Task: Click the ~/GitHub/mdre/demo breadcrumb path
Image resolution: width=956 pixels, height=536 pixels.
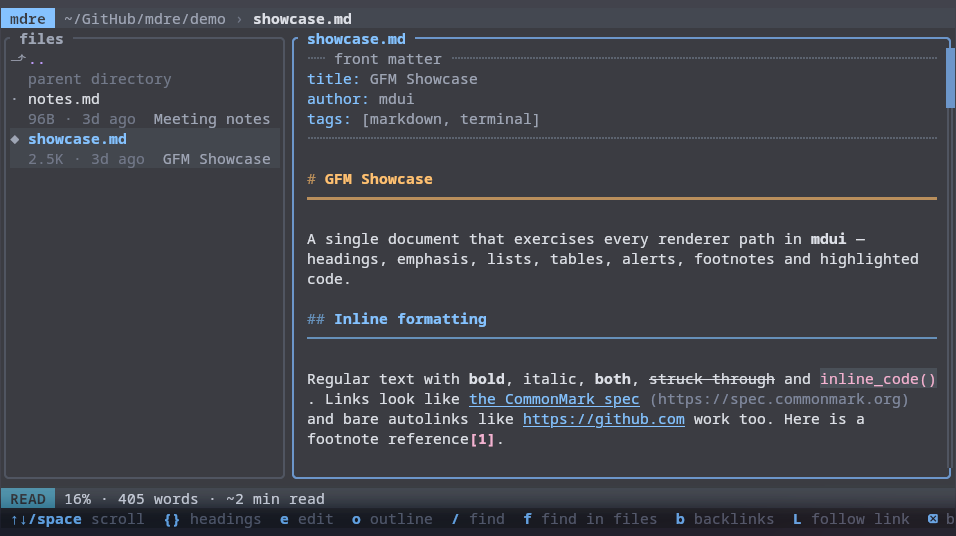Action: [144, 19]
